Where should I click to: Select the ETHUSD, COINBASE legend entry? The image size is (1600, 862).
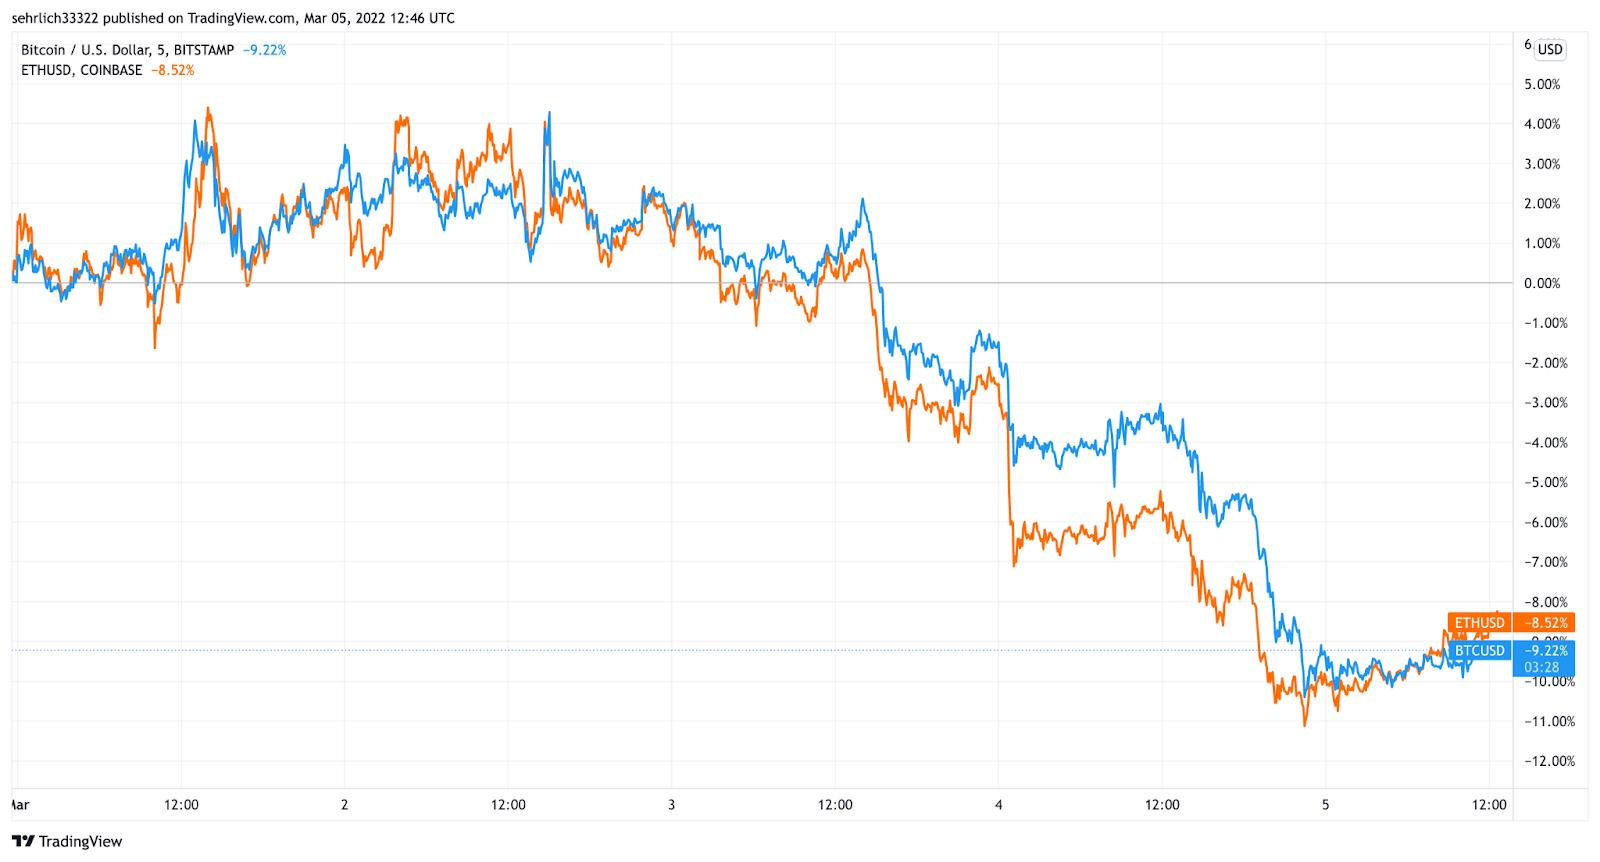pos(81,71)
